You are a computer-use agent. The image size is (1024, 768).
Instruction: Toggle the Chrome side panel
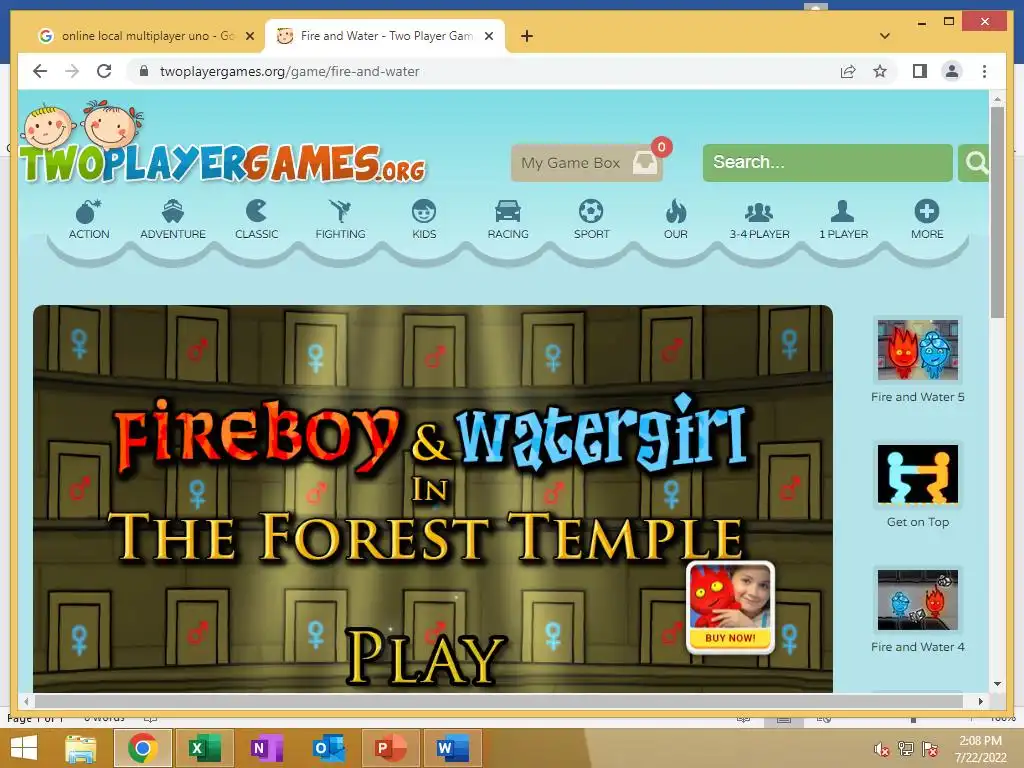(920, 71)
